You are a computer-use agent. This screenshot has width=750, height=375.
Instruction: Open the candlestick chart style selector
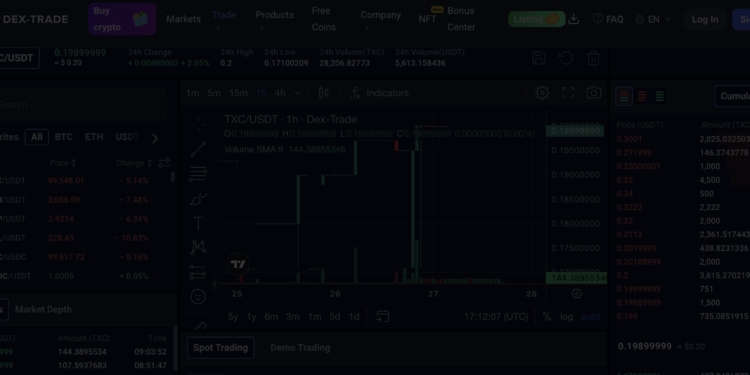pos(324,93)
